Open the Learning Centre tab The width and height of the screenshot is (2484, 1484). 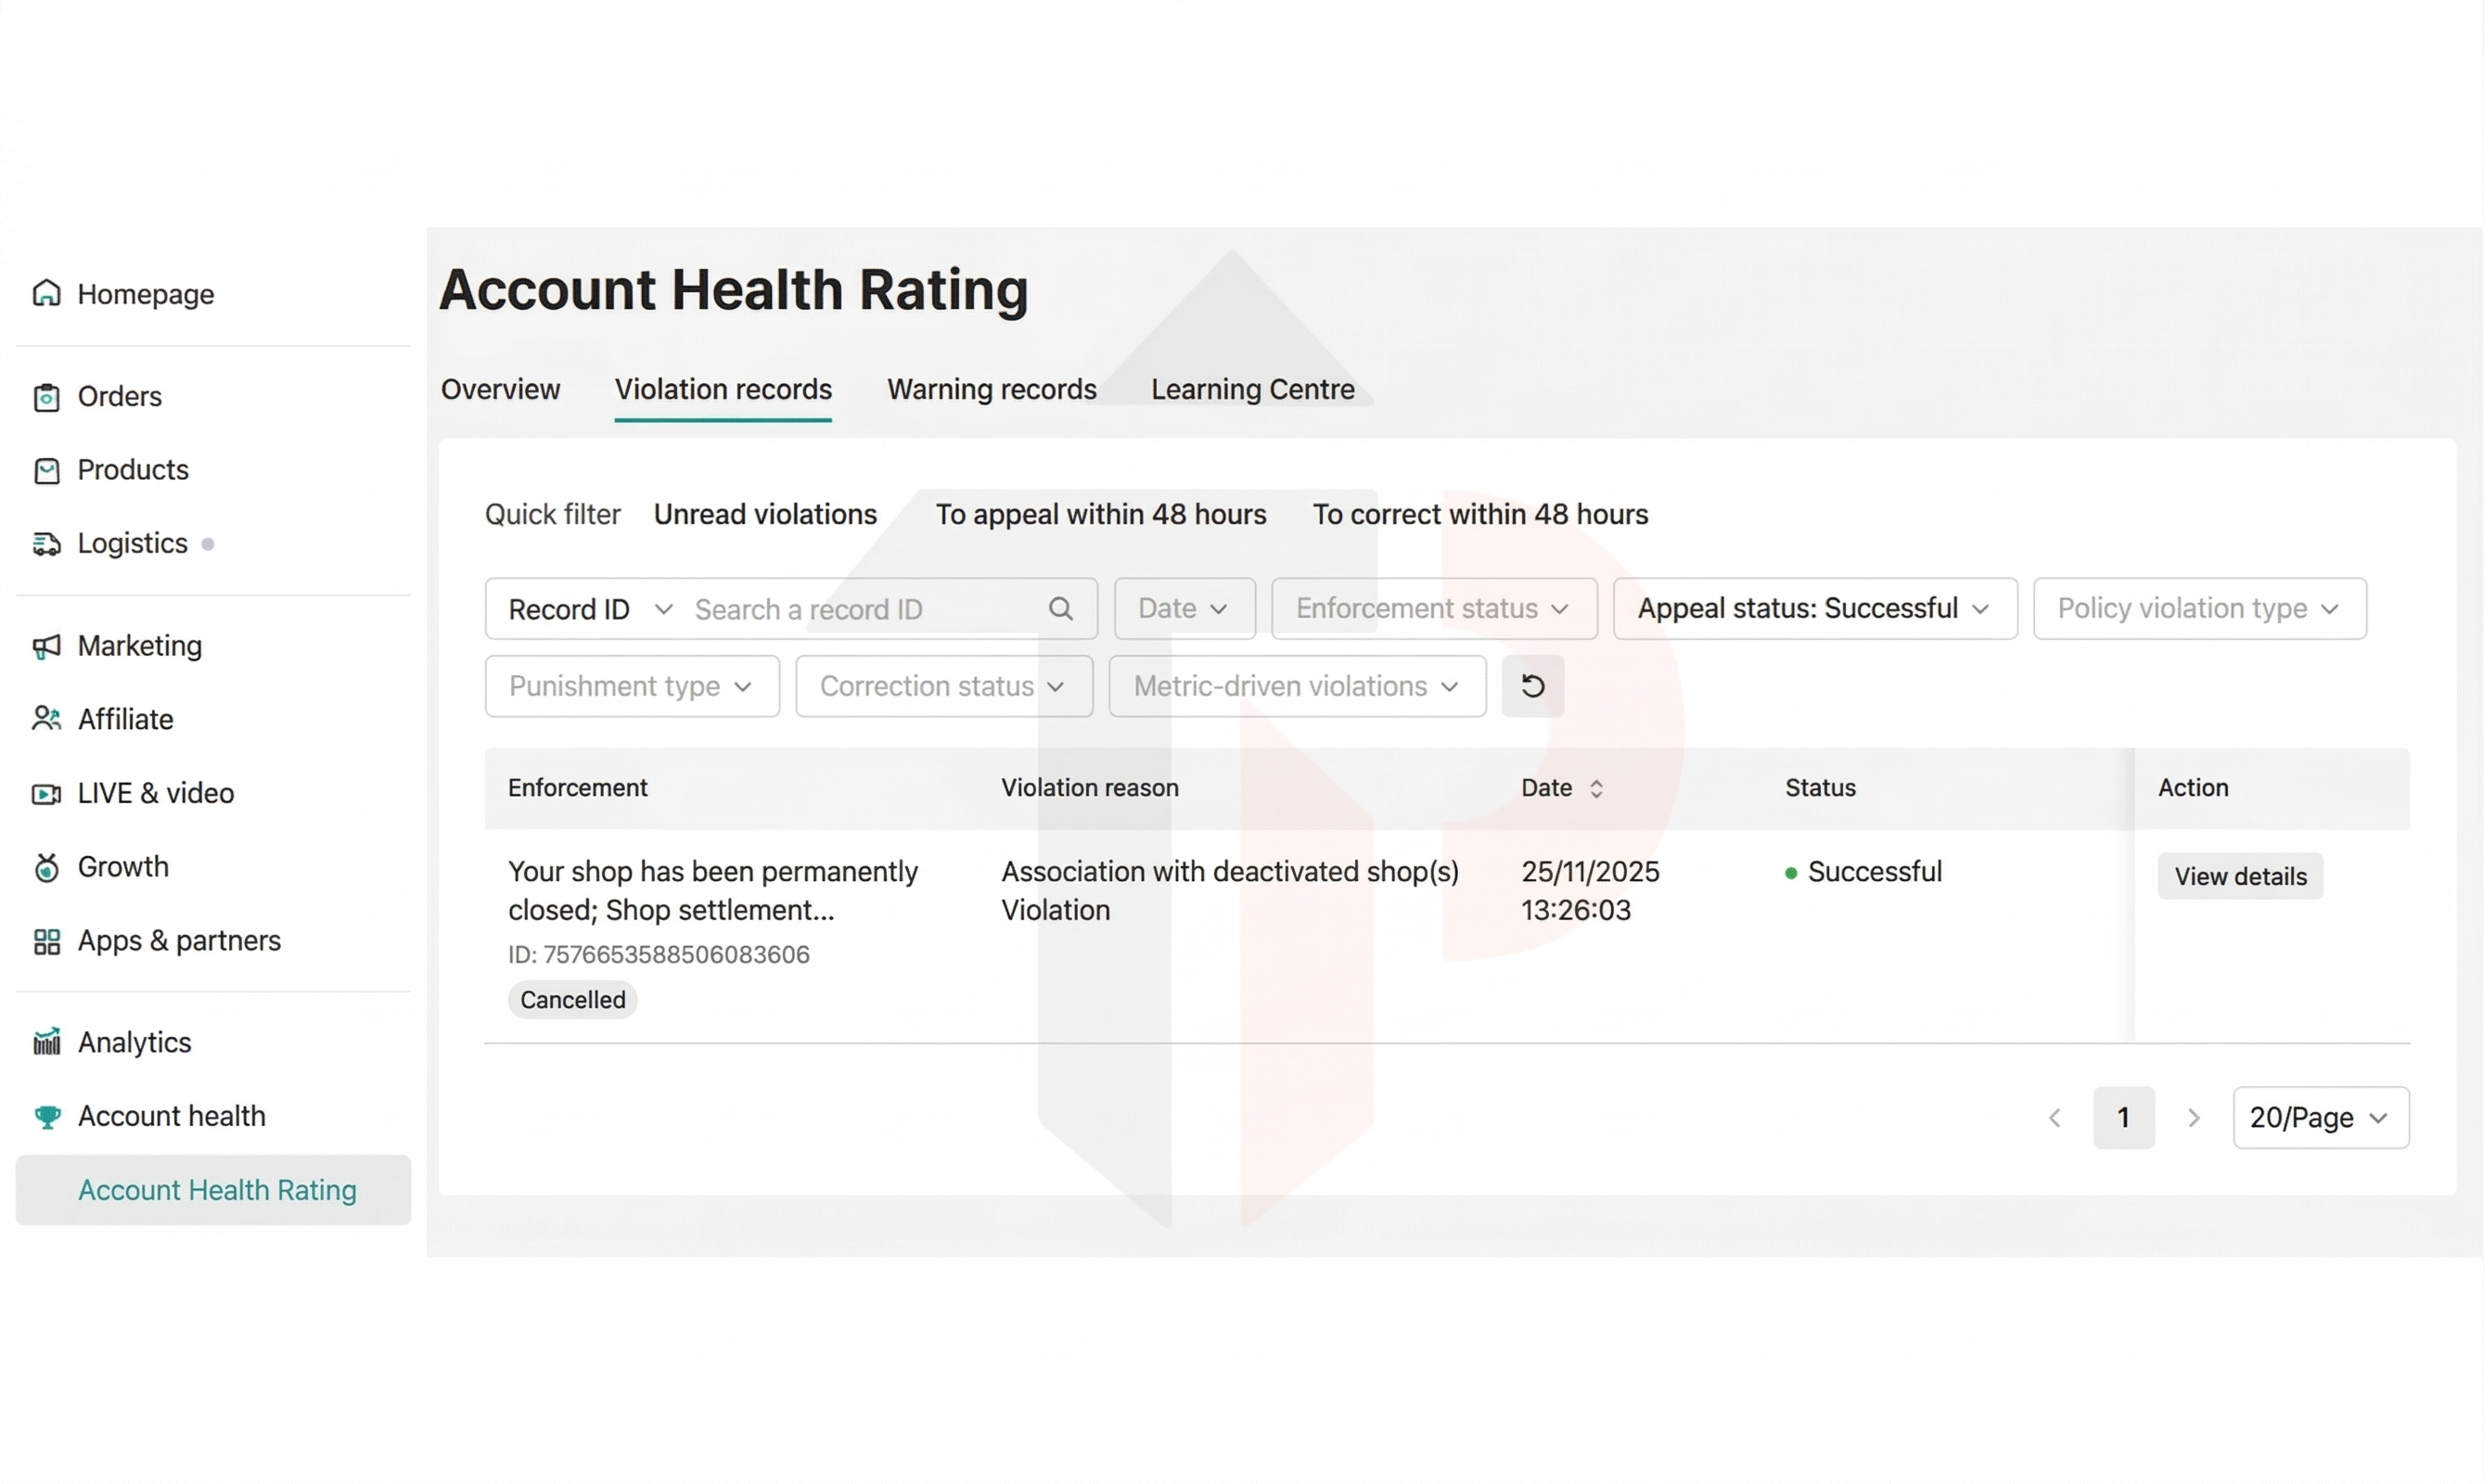pos(1252,389)
